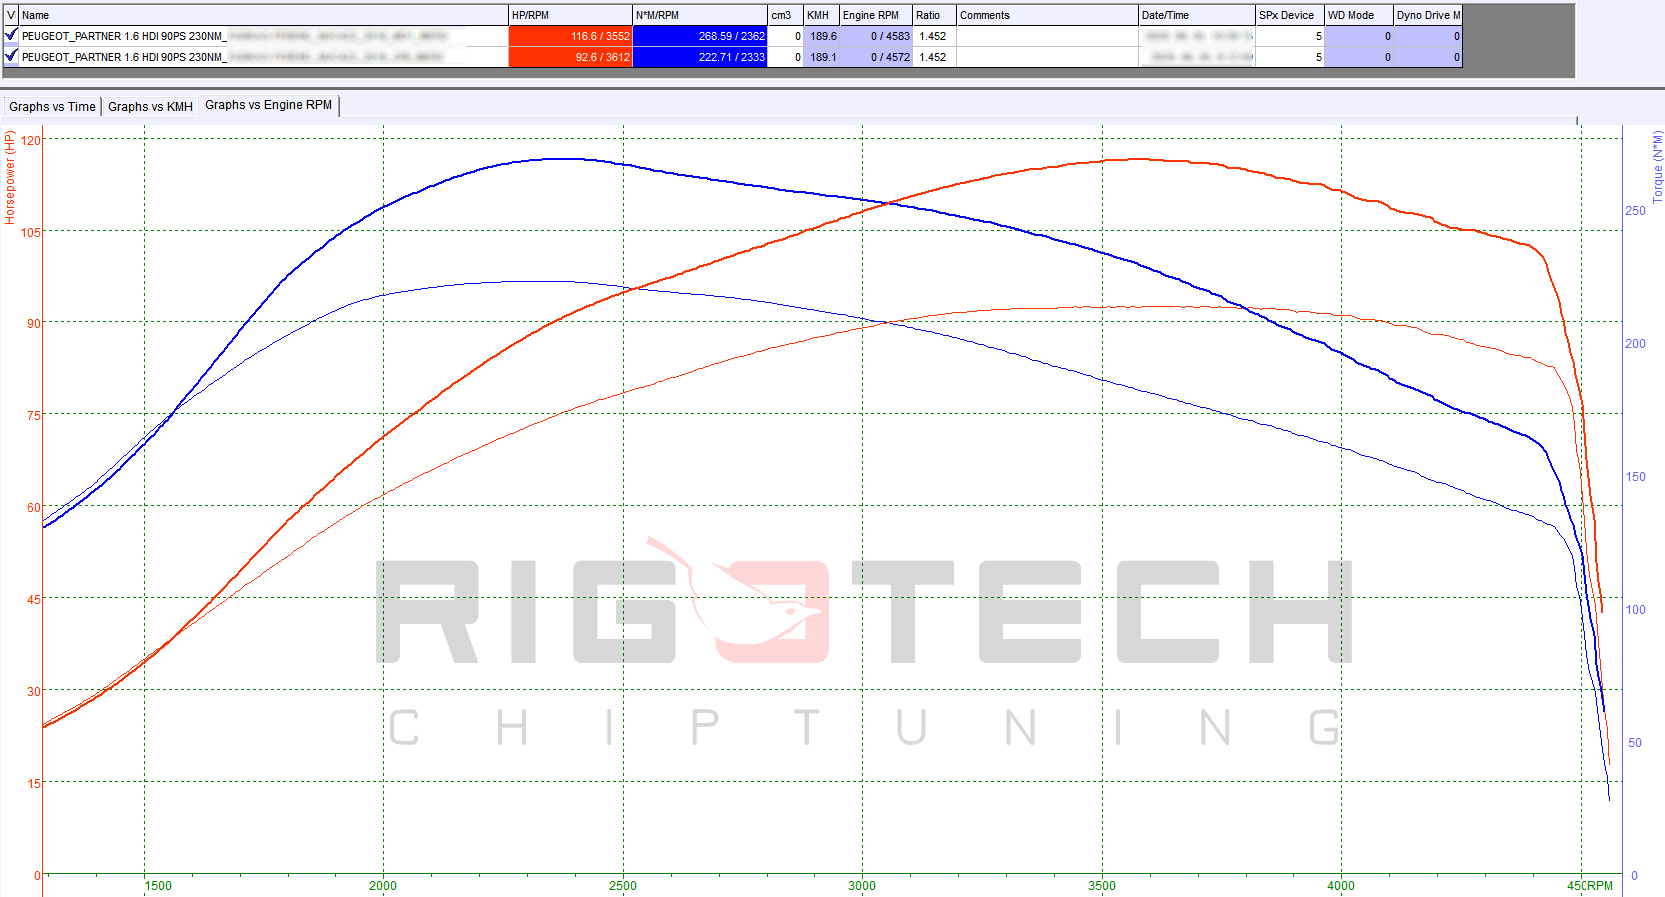Click the SPx Device column header
Image resolution: width=1665 pixels, height=897 pixels.
(1290, 15)
